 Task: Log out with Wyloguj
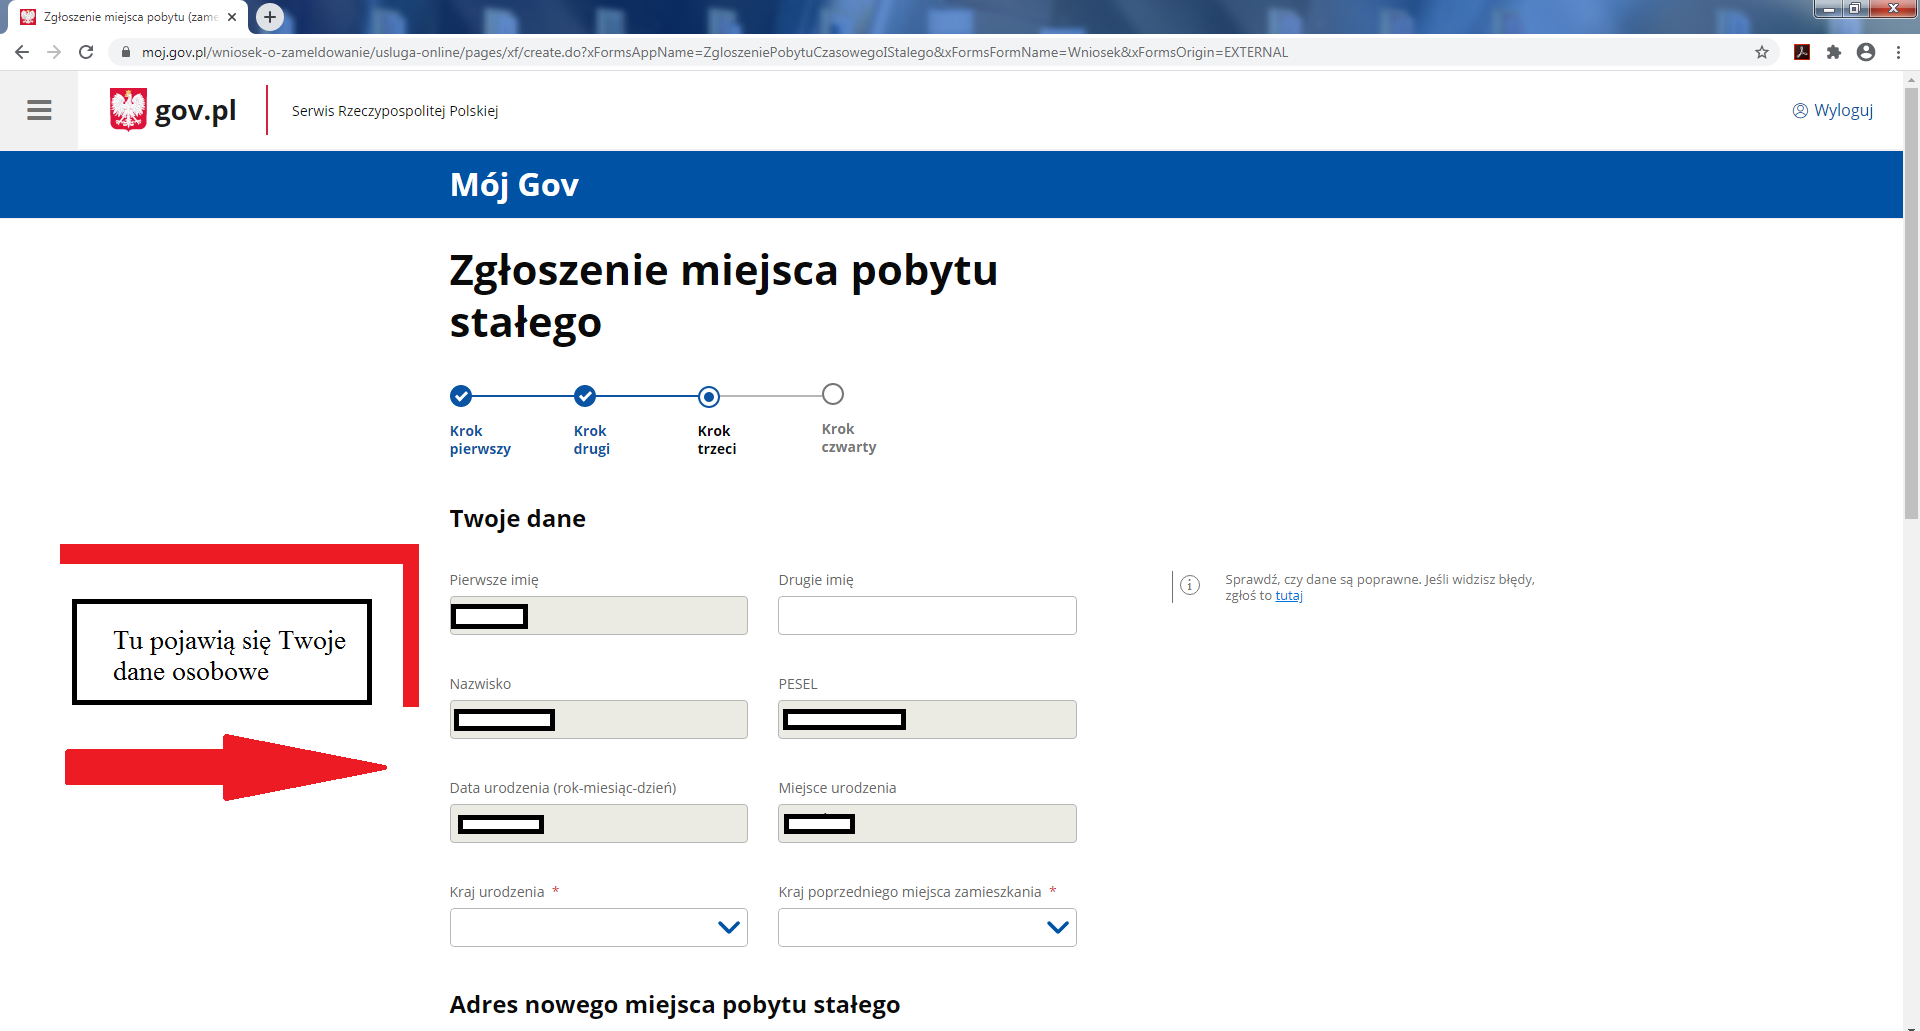coord(1833,110)
